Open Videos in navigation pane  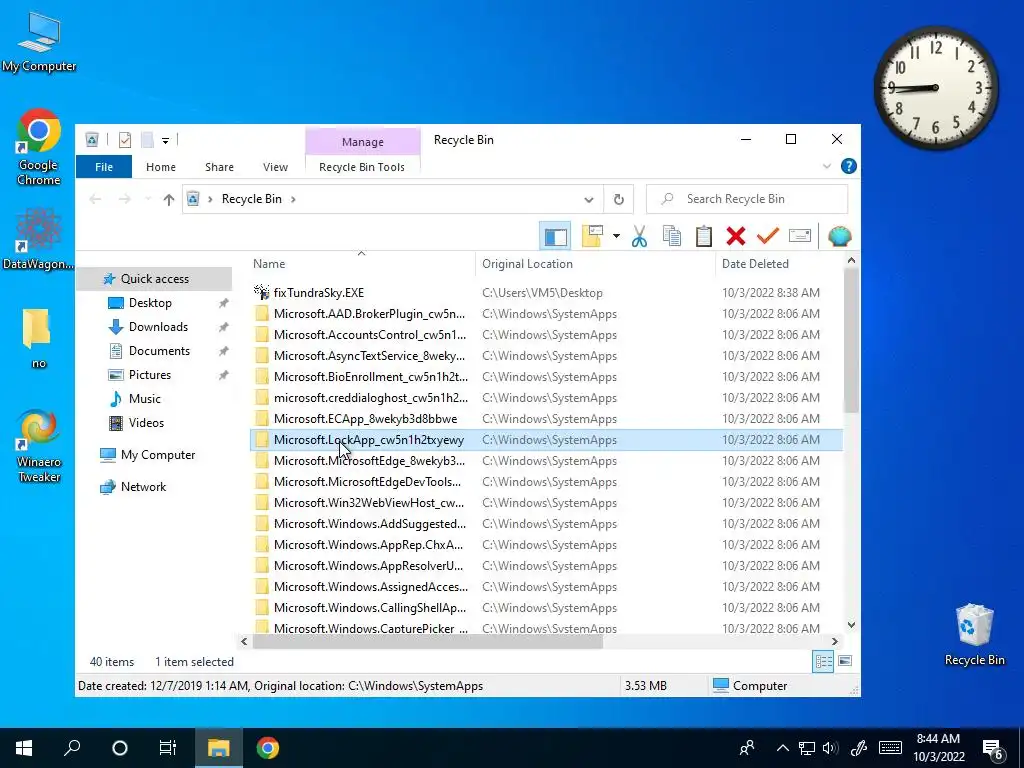[x=146, y=423]
